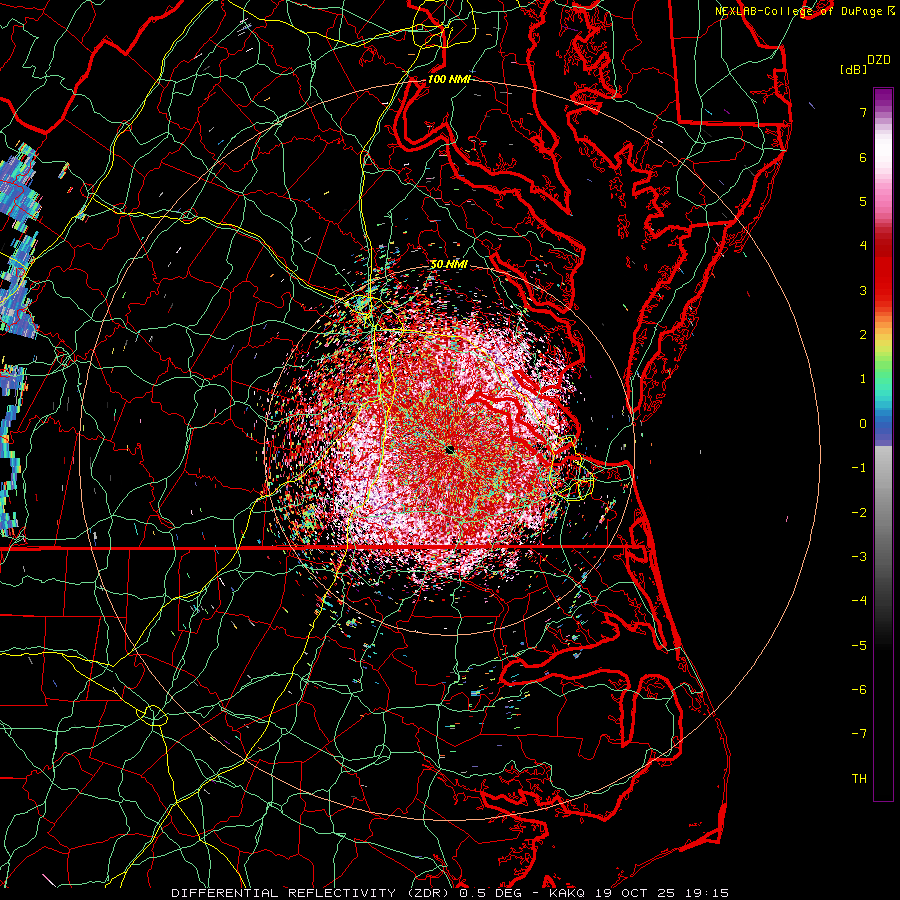Click the 0.5 DEG elevation text
The width and height of the screenshot is (900, 900).
[490, 893]
